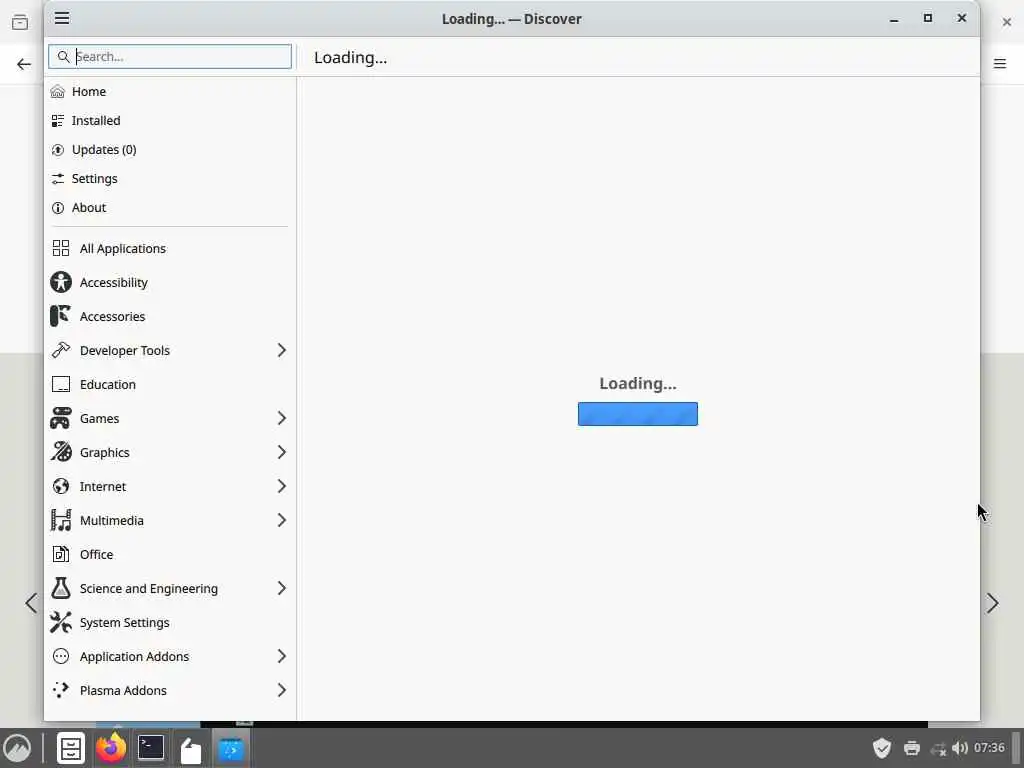
Task: Click the Application Addons icon
Action: pyautogui.click(x=61, y=656)
